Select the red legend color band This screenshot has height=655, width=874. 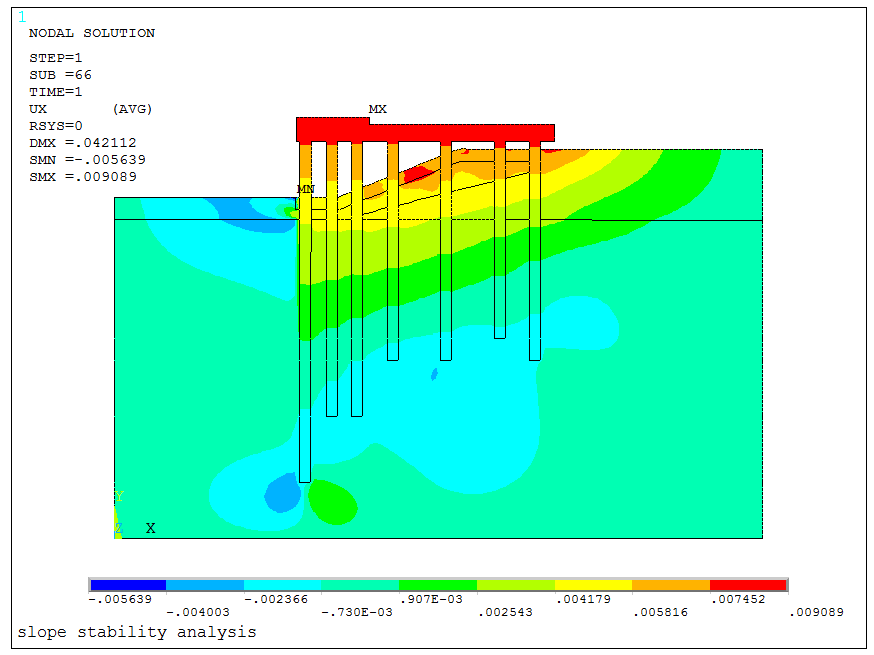pos(748,585)
